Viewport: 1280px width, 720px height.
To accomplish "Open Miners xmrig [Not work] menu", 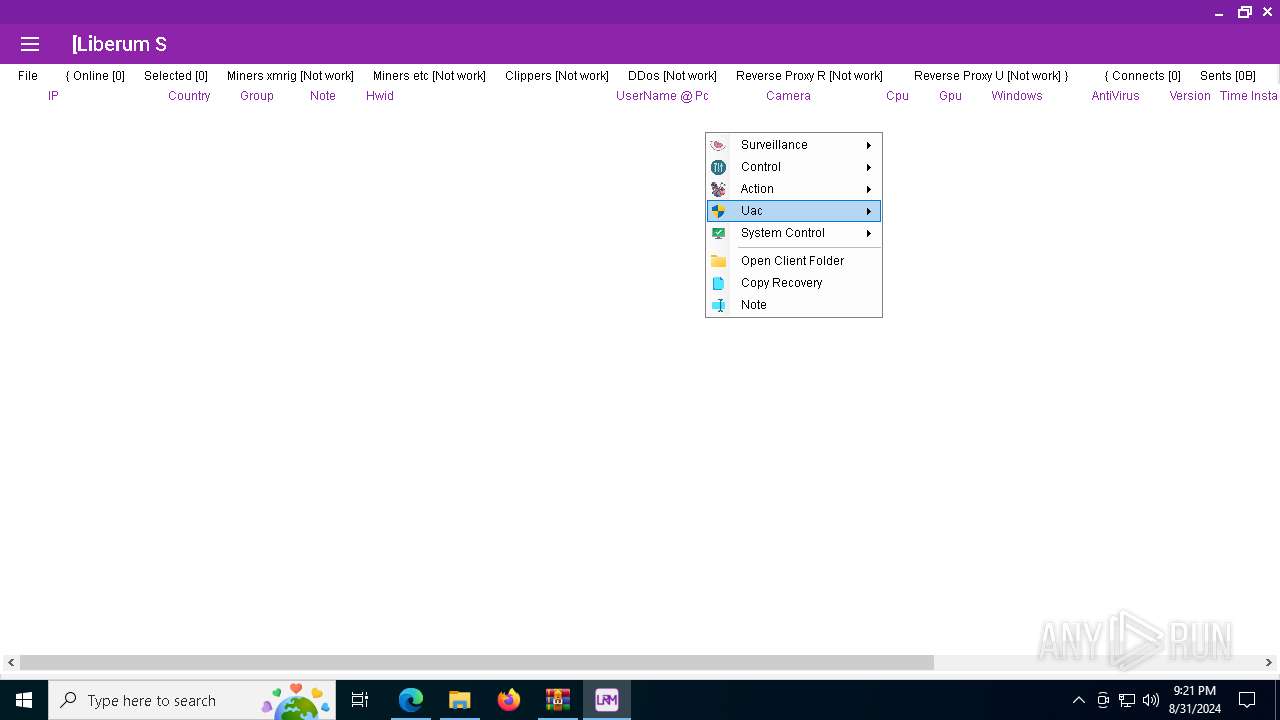I will [x=290, y=76].
